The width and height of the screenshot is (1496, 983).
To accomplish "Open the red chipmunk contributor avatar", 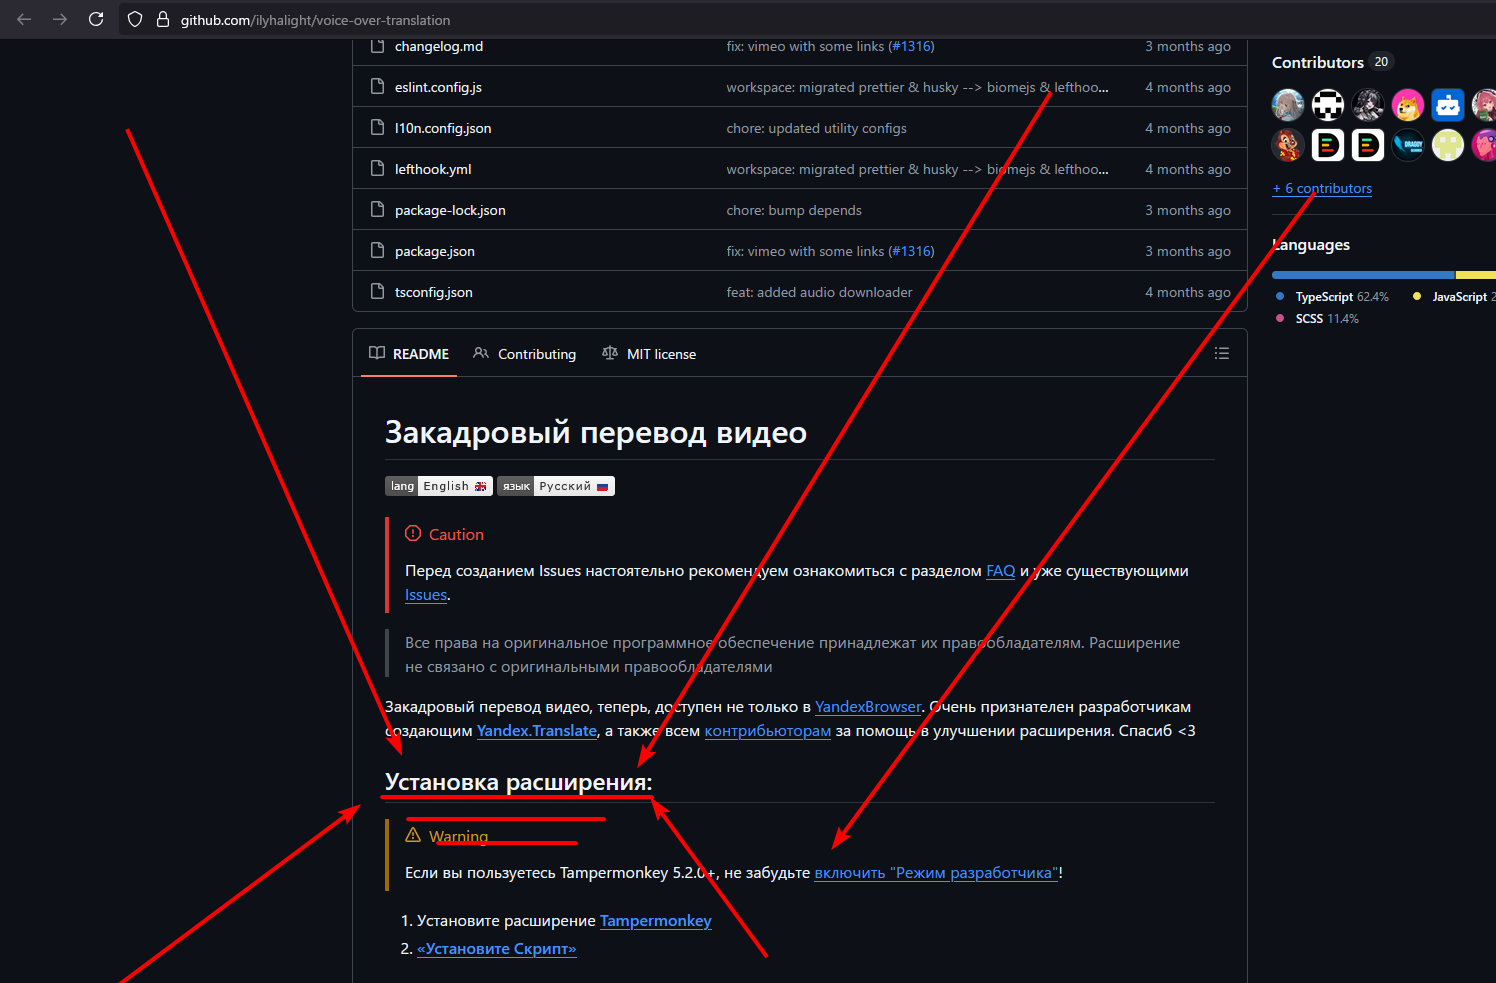I will tap(1288, 145).
